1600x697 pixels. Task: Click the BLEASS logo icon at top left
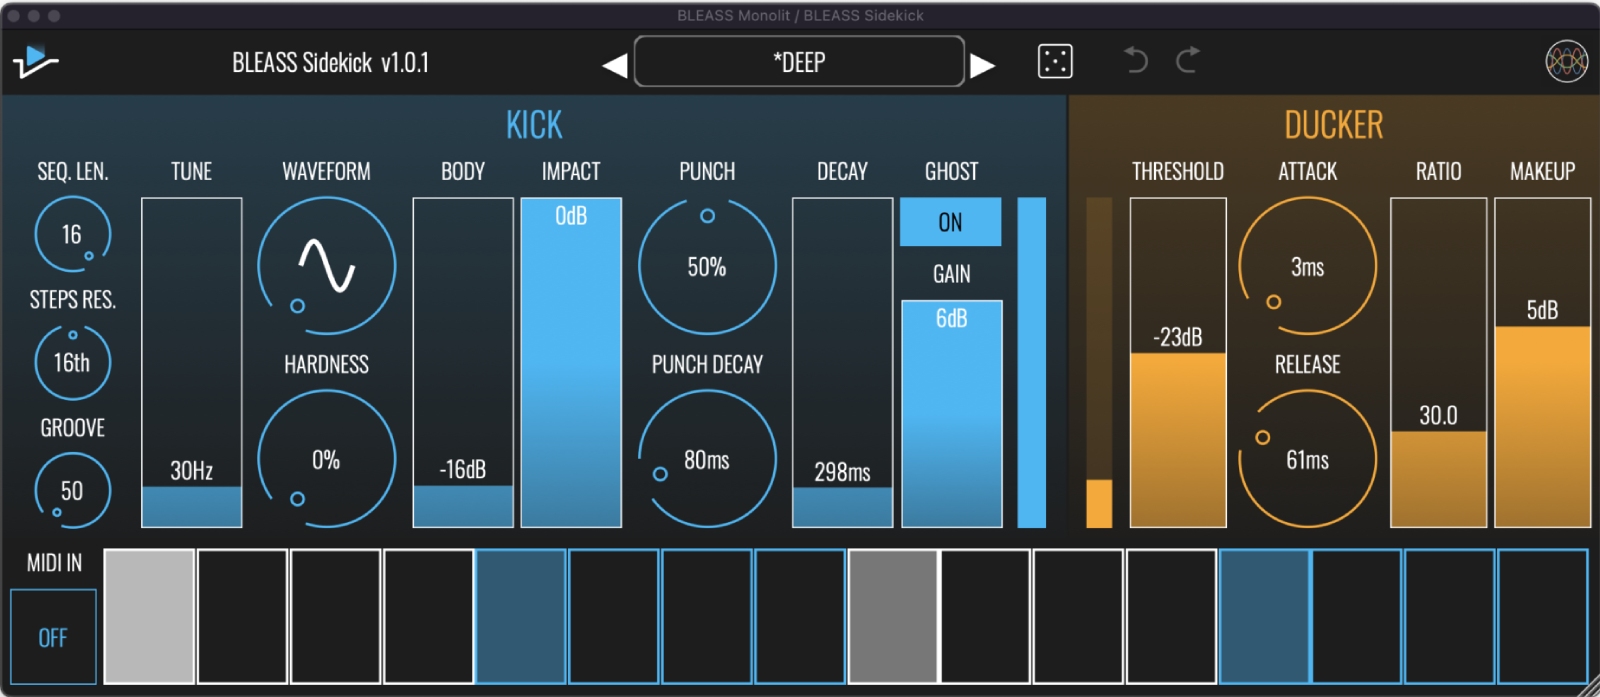[36, 62]
